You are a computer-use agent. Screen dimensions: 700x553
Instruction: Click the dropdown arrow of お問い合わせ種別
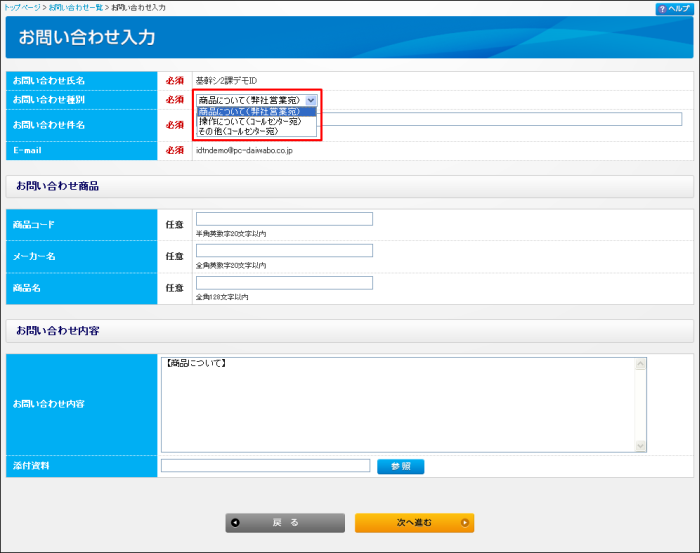pyautogui.click(x=311, y=100)
